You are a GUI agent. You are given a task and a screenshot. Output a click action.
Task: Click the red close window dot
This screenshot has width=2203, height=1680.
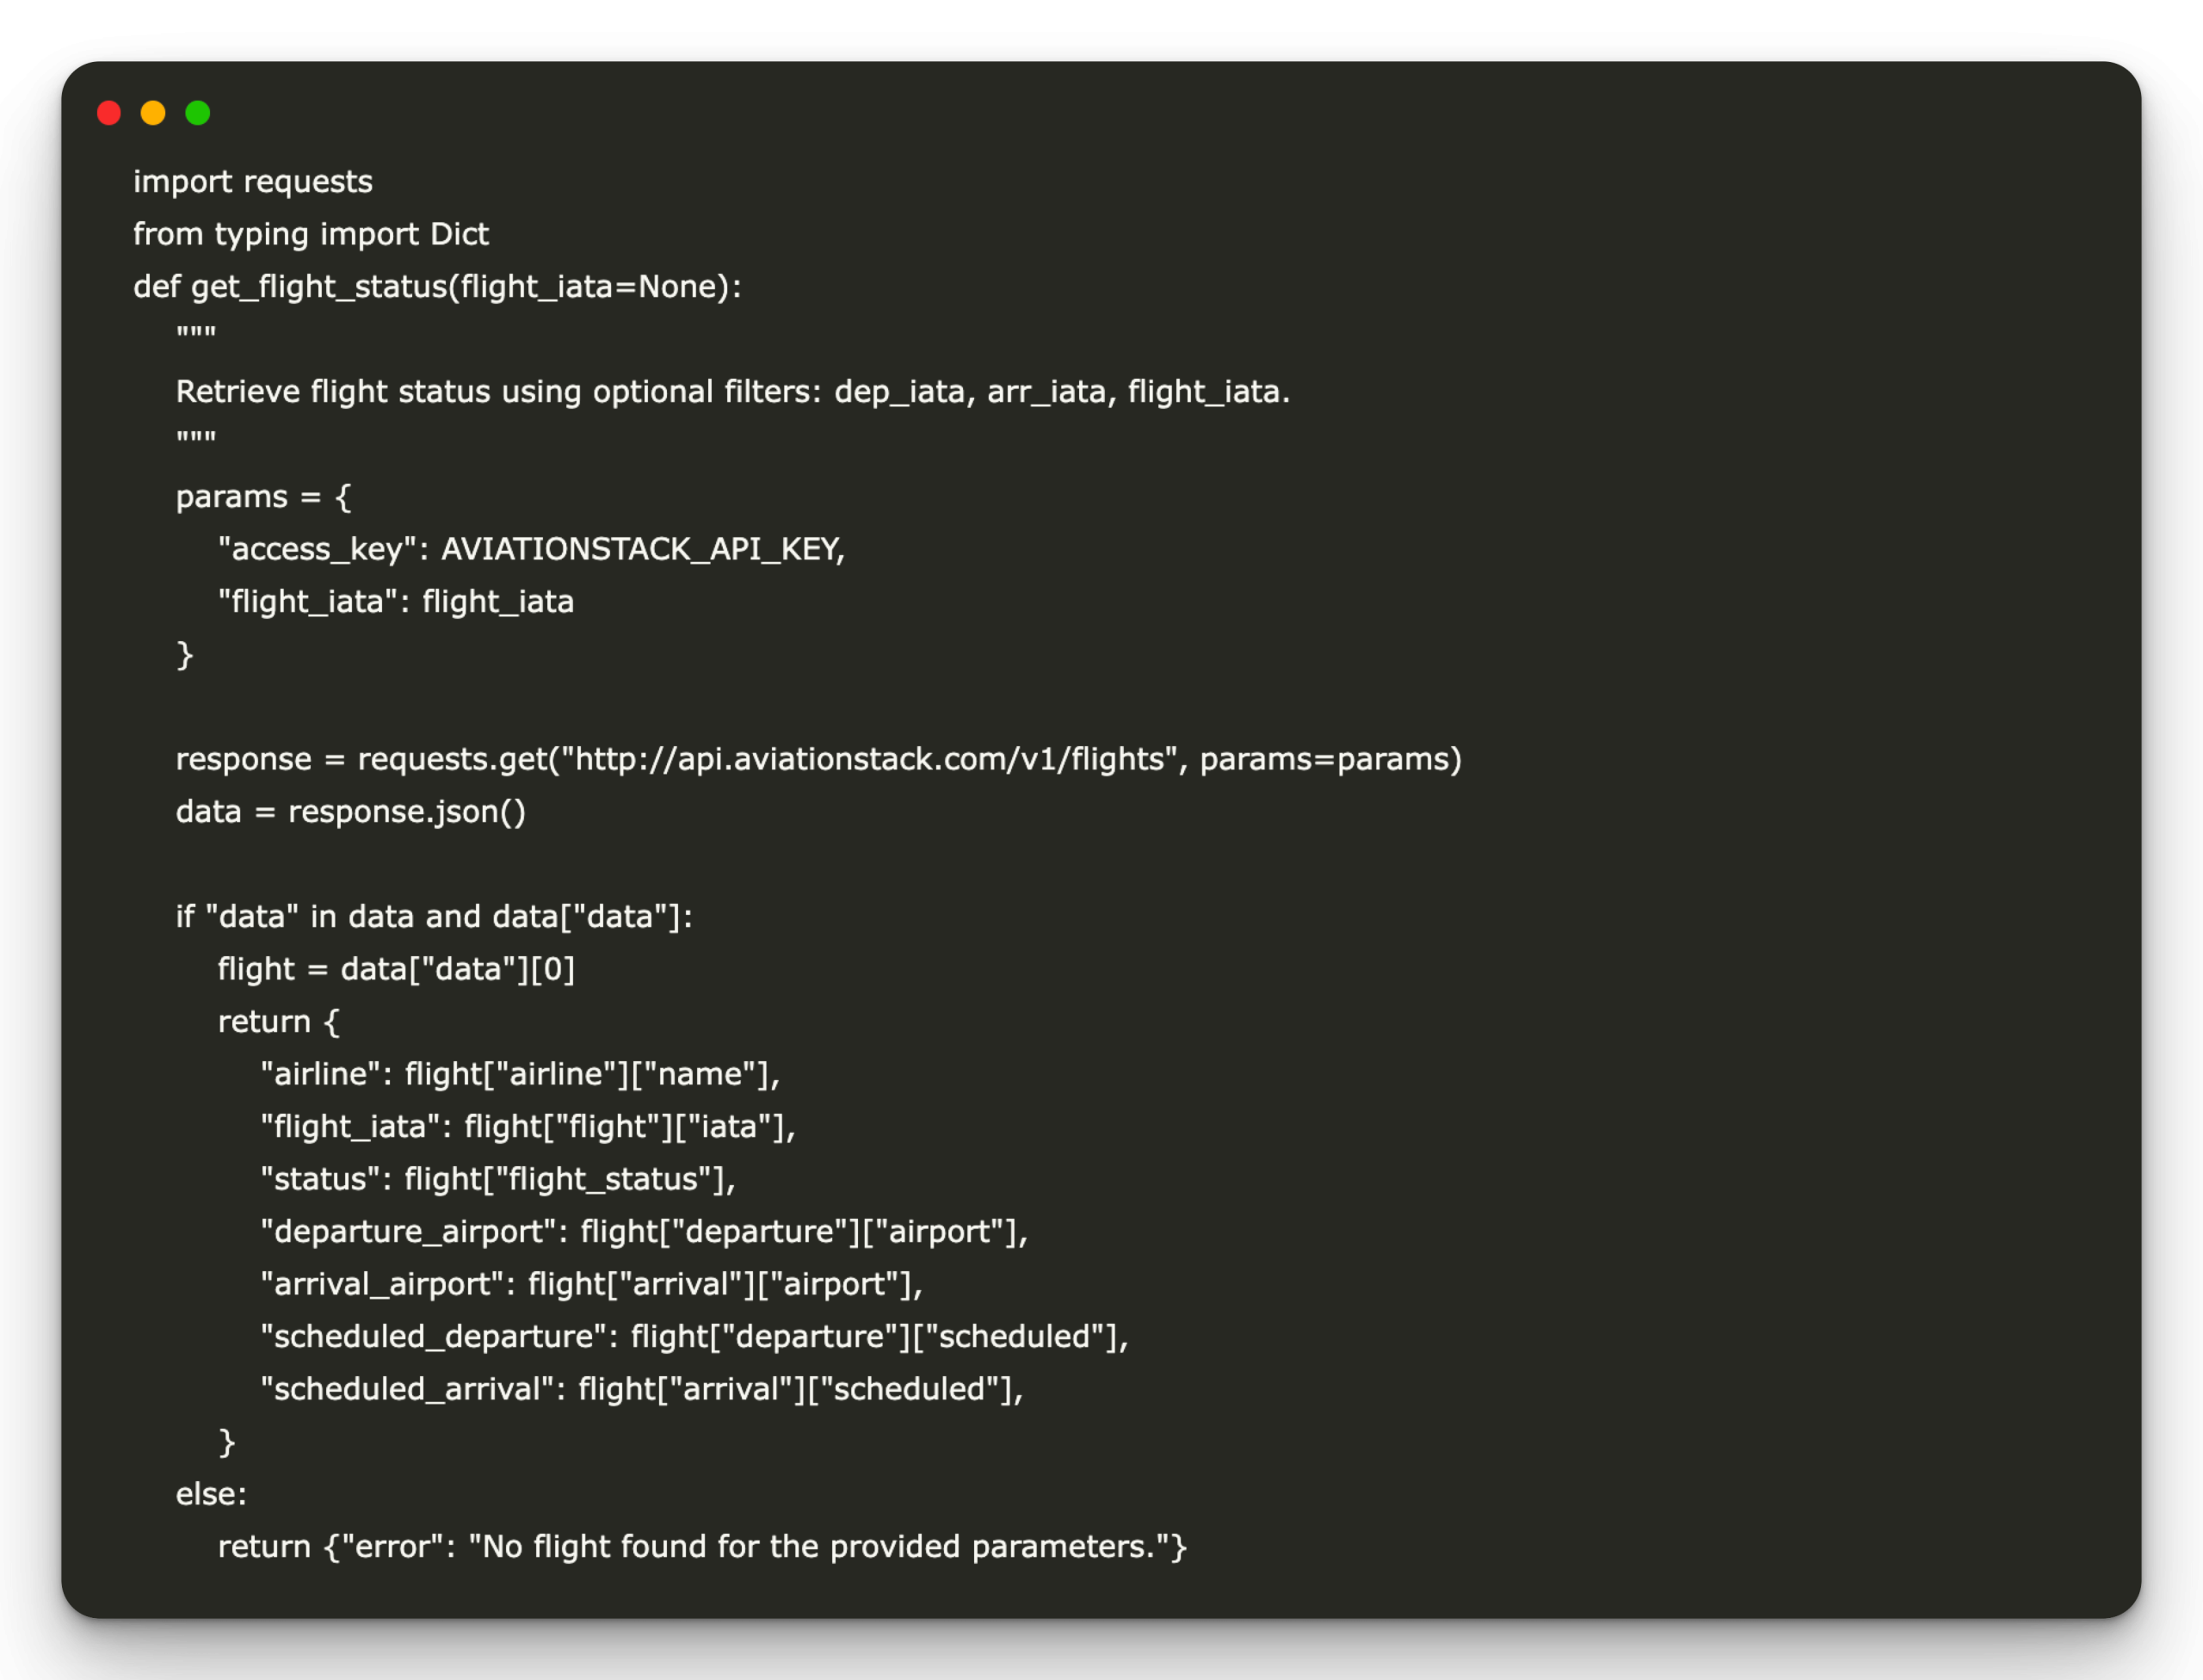109,113
